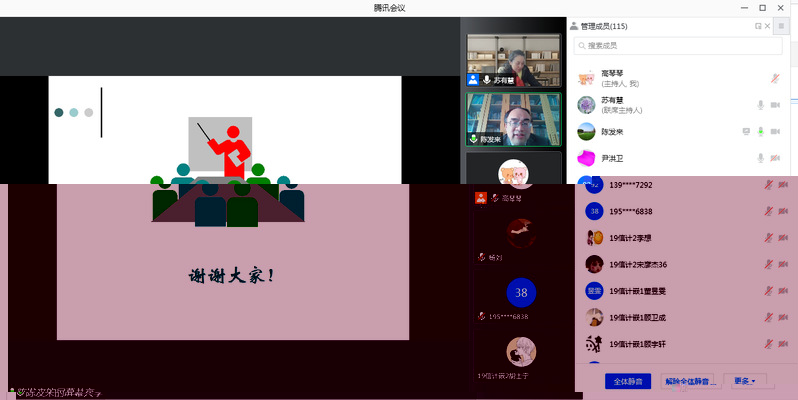The image size is (798, 400).
Task: Click muted mic icon for 19值计2李想
Action: (769, 238)
